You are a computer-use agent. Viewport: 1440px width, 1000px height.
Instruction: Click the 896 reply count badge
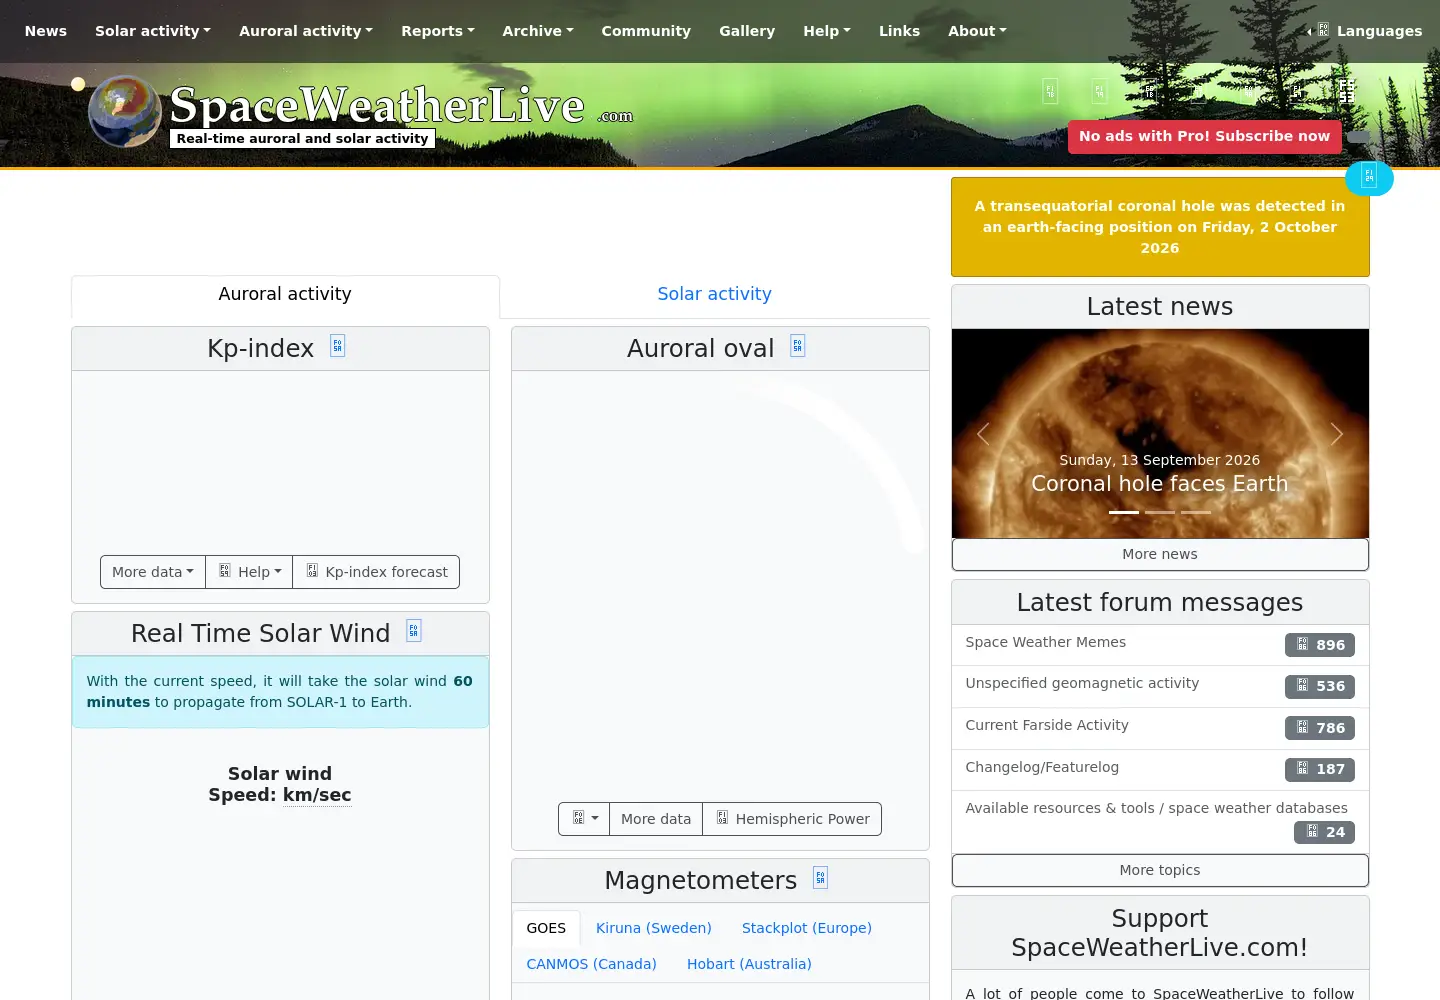pyautogui.click(x=1319, y=645)
